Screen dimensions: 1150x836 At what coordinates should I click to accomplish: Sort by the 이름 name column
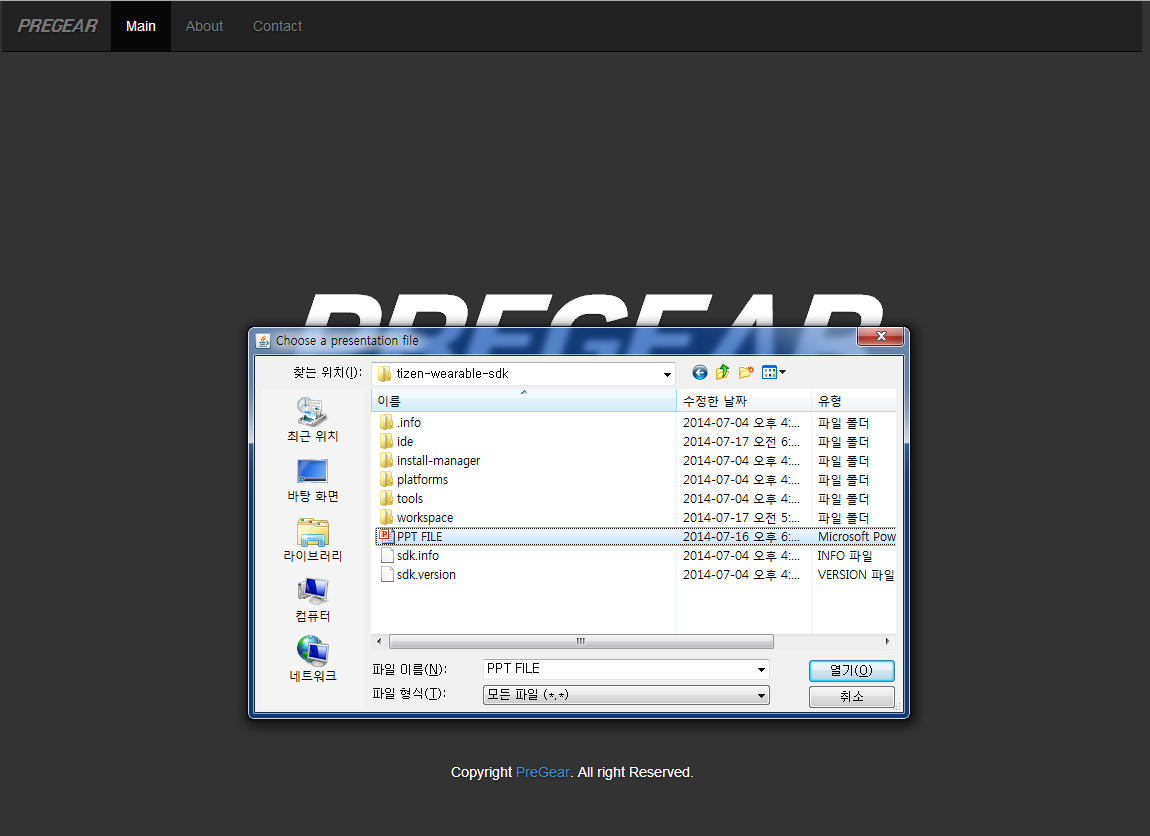click(x=524, y=401)
